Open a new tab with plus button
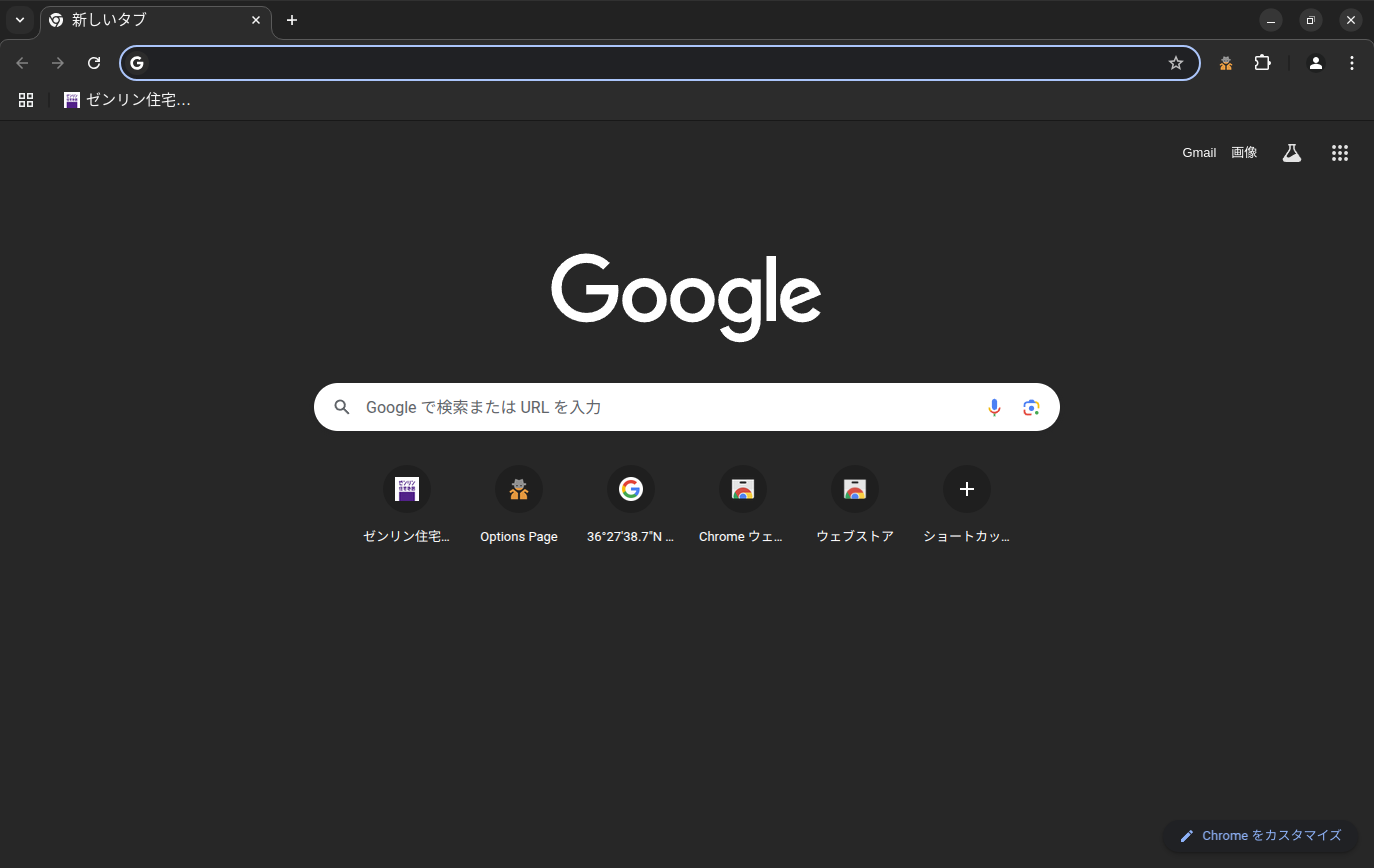 292,20
